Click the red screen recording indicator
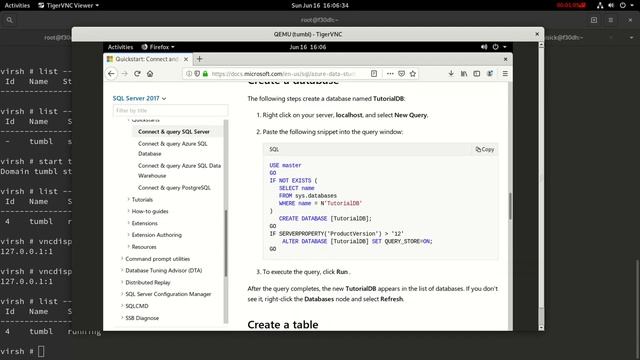This screenshot has width=640, height=360. click(x=571, y=5)
